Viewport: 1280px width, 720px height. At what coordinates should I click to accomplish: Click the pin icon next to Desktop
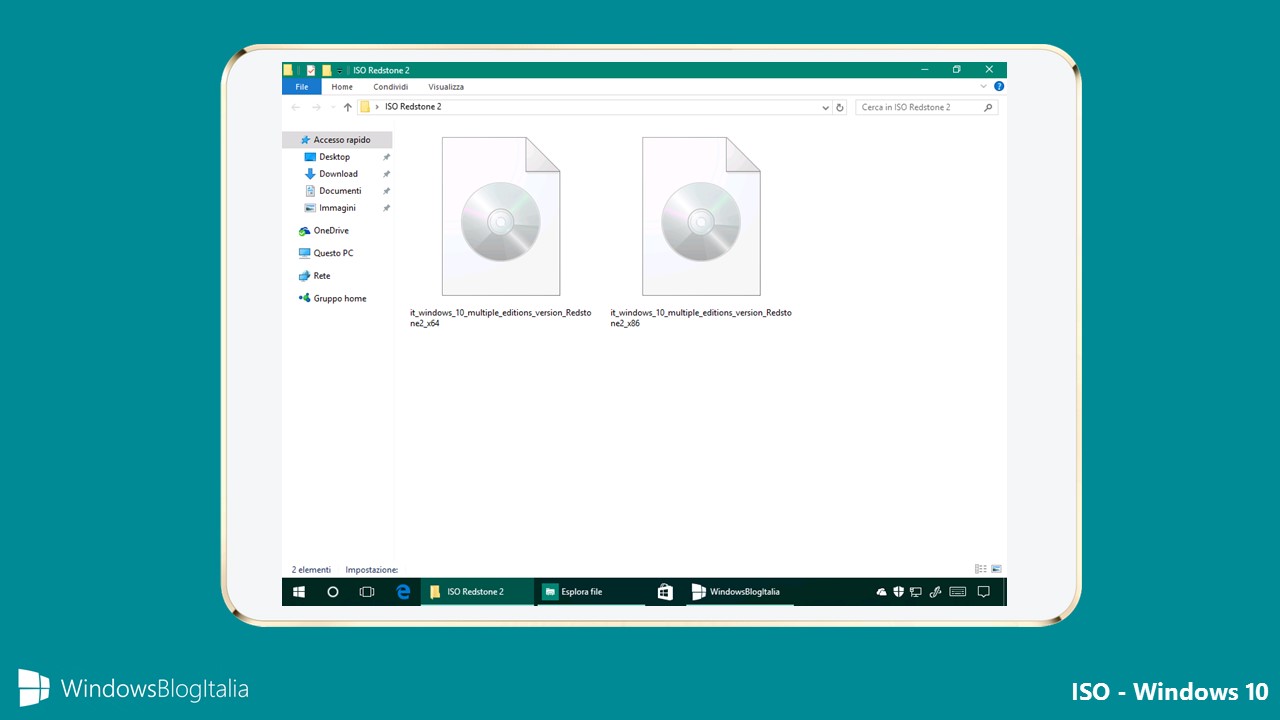(386, 157)
